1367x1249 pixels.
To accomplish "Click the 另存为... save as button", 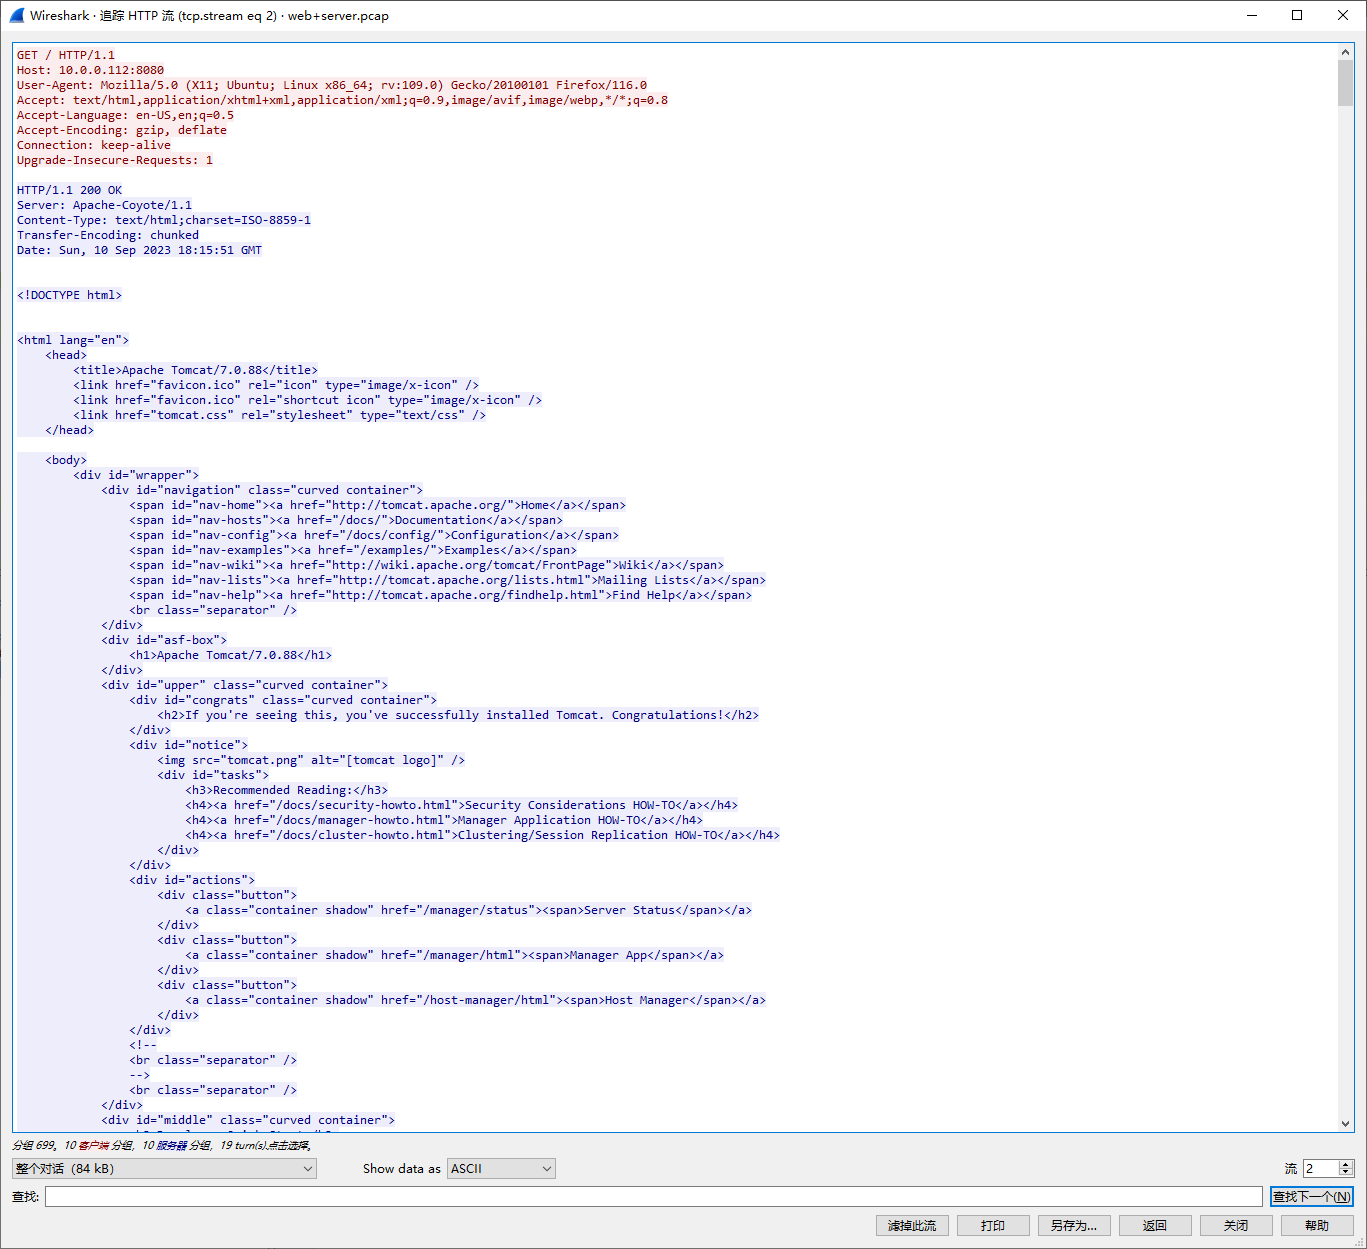I will pos(1073,1225).
